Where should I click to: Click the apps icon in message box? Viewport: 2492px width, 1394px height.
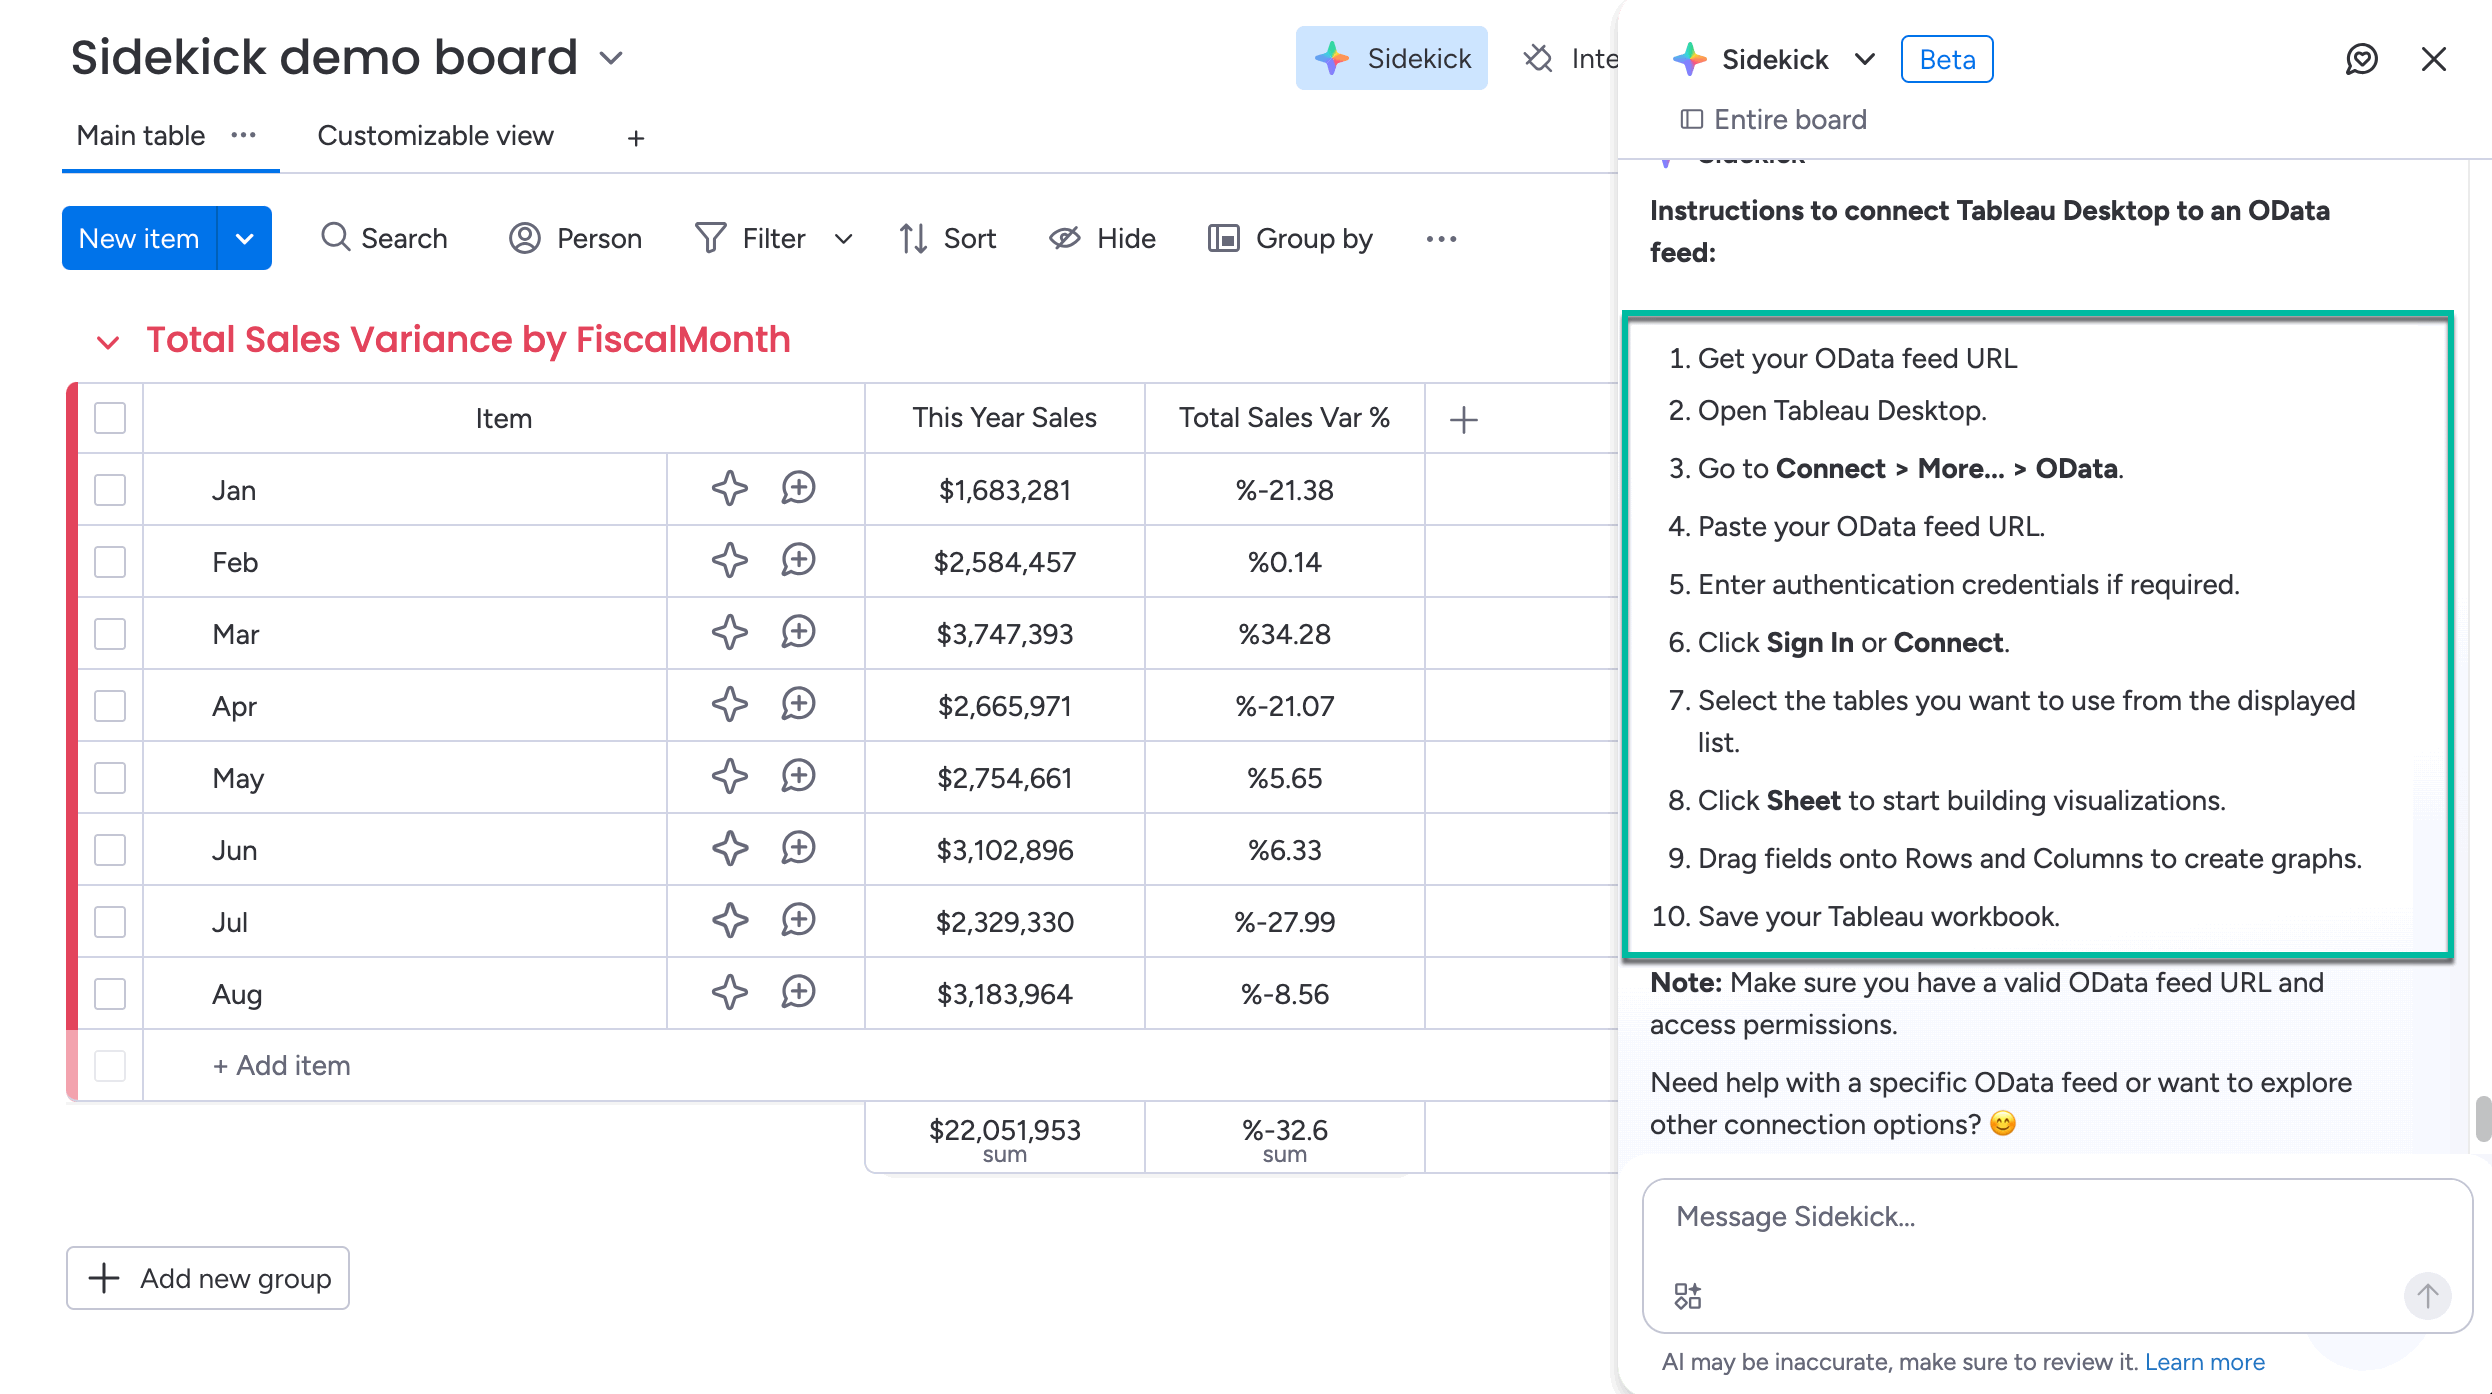[1688, 1296]
